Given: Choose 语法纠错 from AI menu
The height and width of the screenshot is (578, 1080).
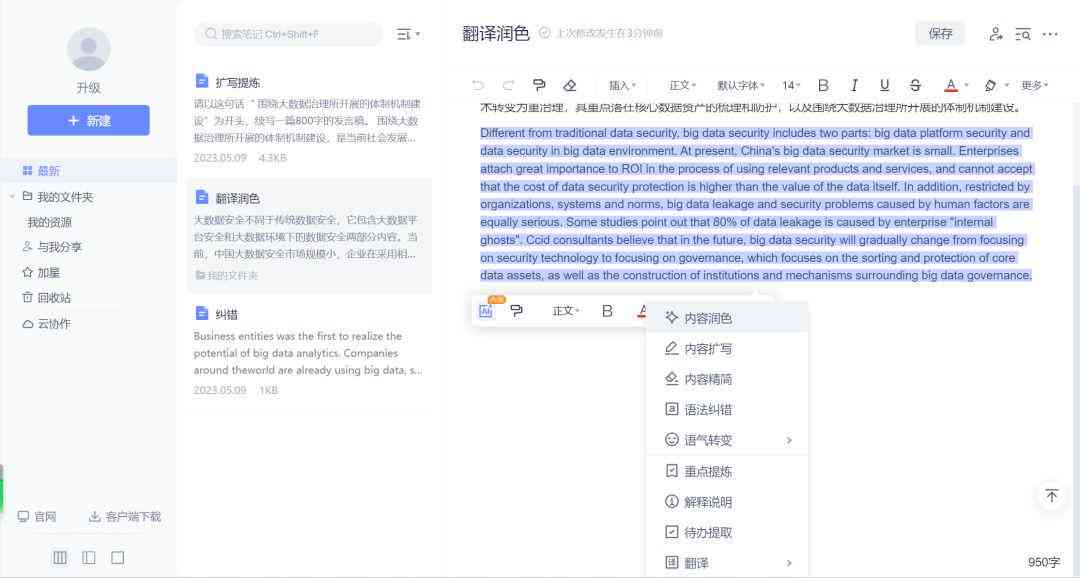Looking at the screenshot, I should (x=727, y=409).
